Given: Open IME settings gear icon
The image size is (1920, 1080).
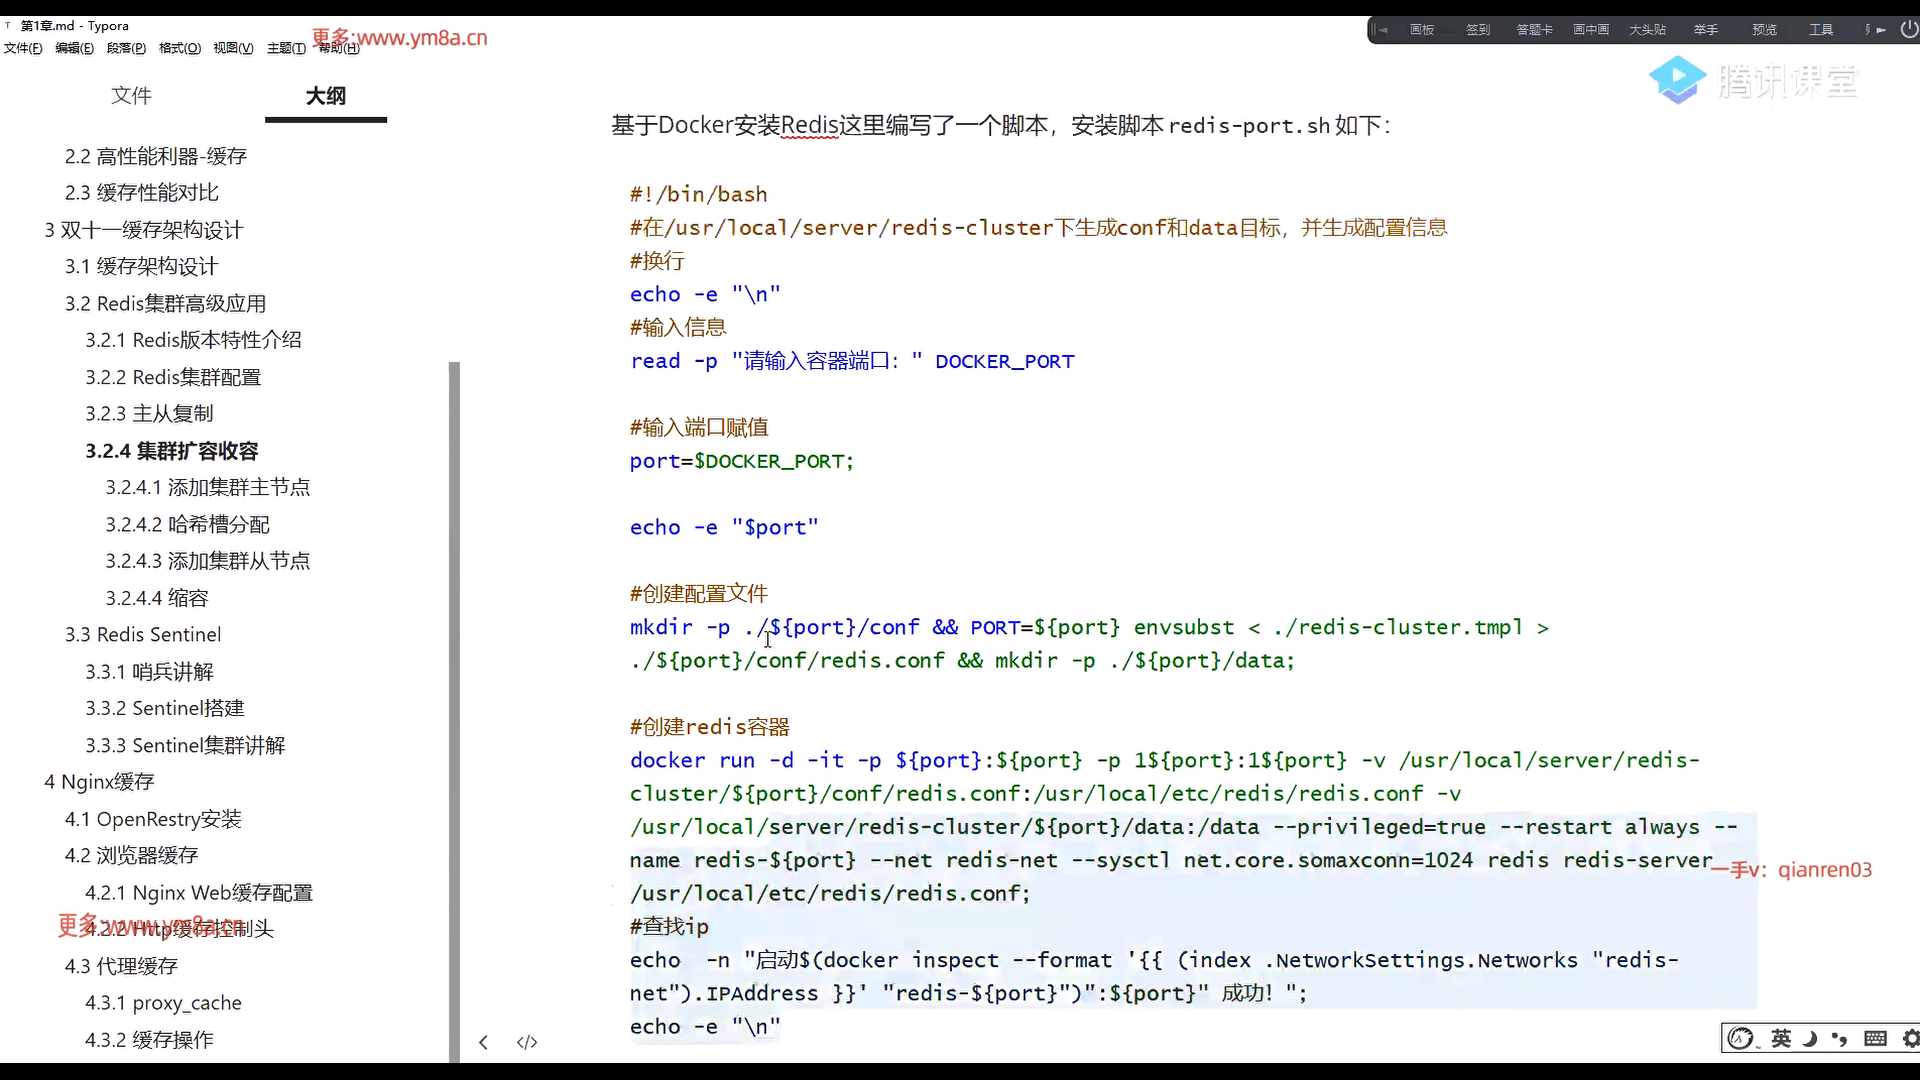Looking at the screenshot, I should pos(1910,1039).
